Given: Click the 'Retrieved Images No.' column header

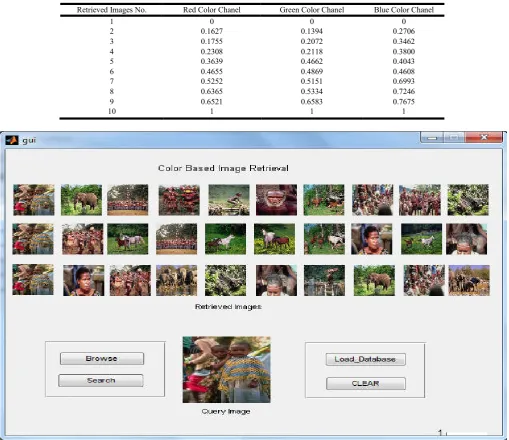Looking at the screenshot, I should click(x=111, y=10).
